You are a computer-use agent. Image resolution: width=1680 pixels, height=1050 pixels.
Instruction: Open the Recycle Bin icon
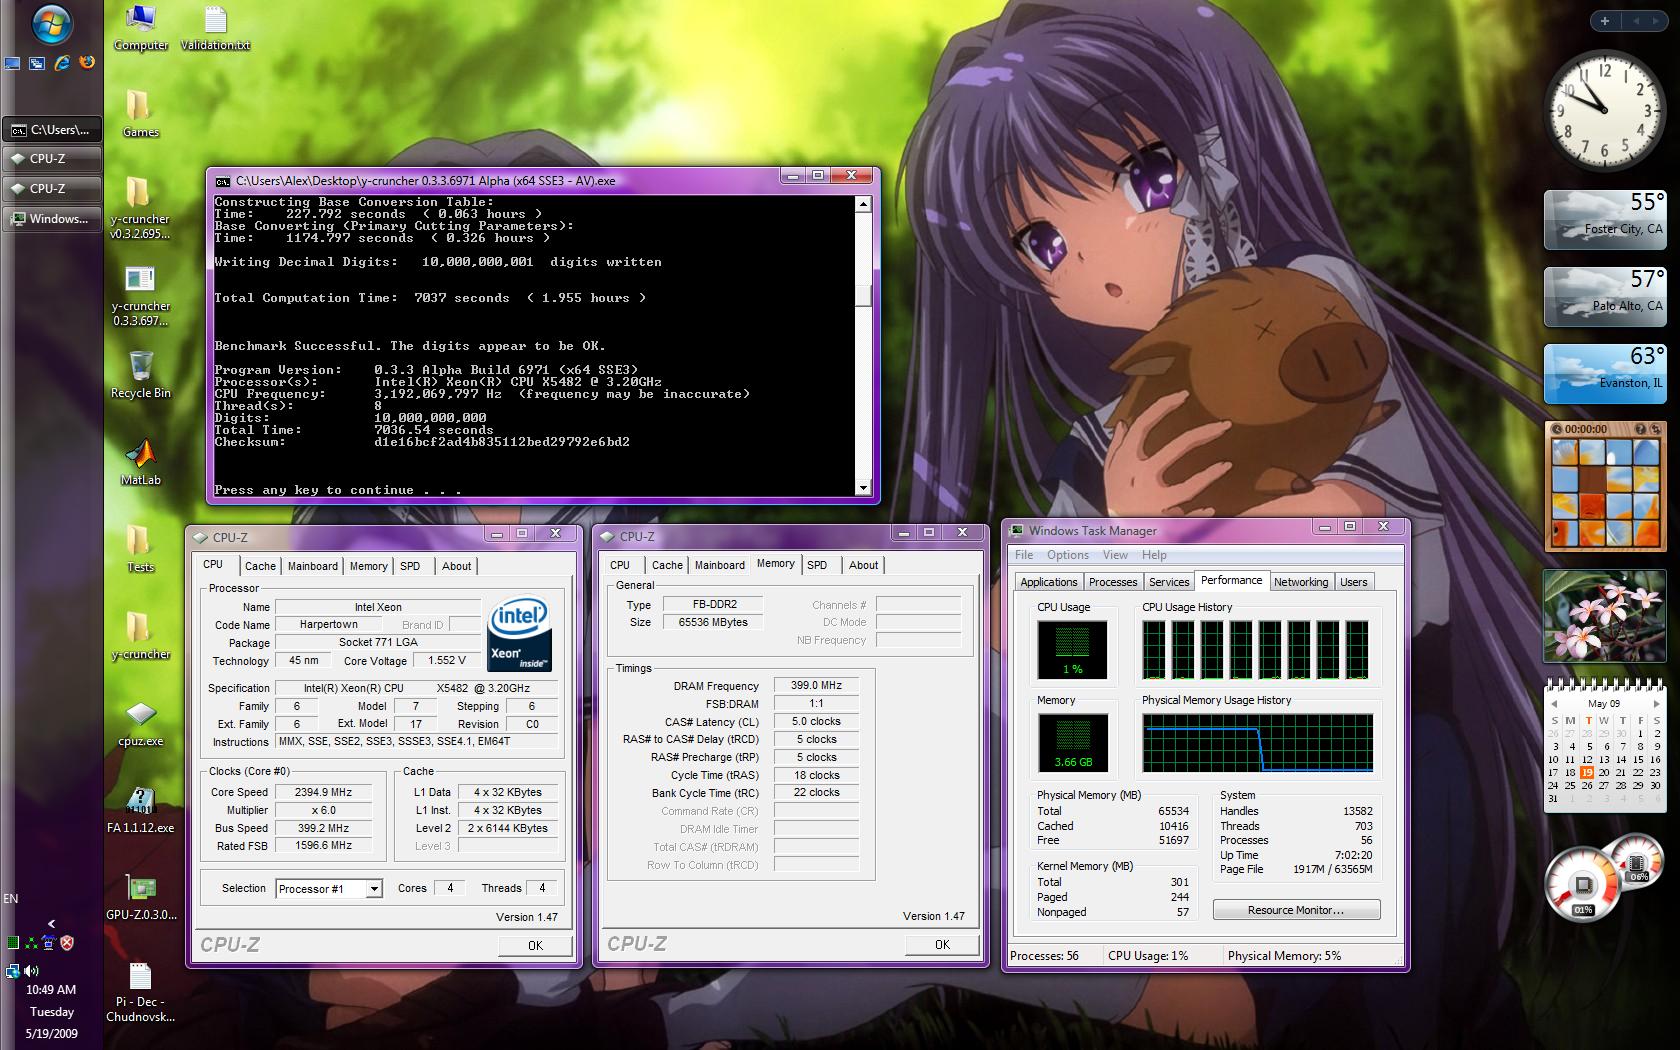point(140,370)
